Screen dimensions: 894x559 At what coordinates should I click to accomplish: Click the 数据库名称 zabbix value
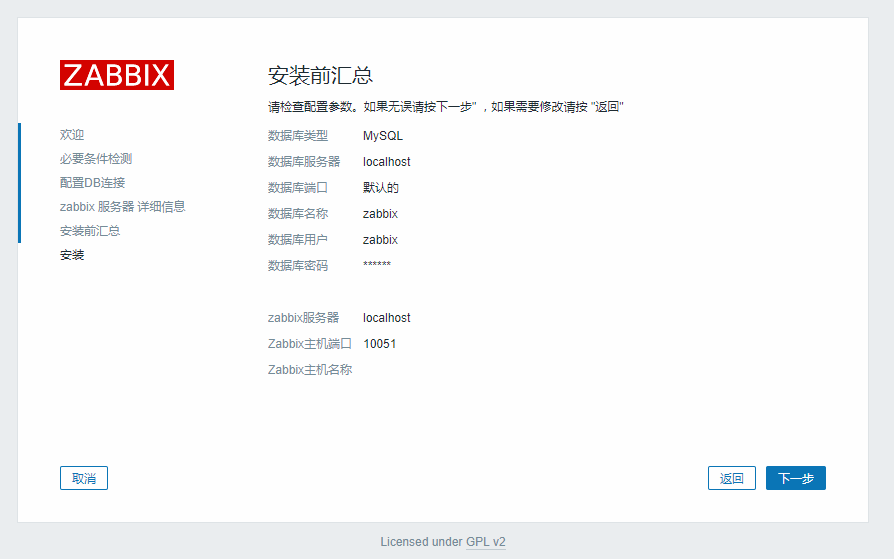(x=380, y=214)
